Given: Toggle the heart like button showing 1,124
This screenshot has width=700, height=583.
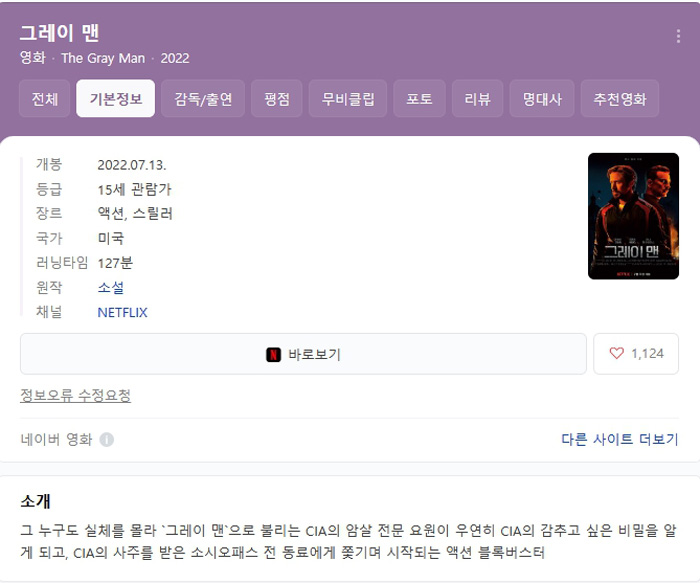Looking at the screenshot, I should click(x=636, y=354).
